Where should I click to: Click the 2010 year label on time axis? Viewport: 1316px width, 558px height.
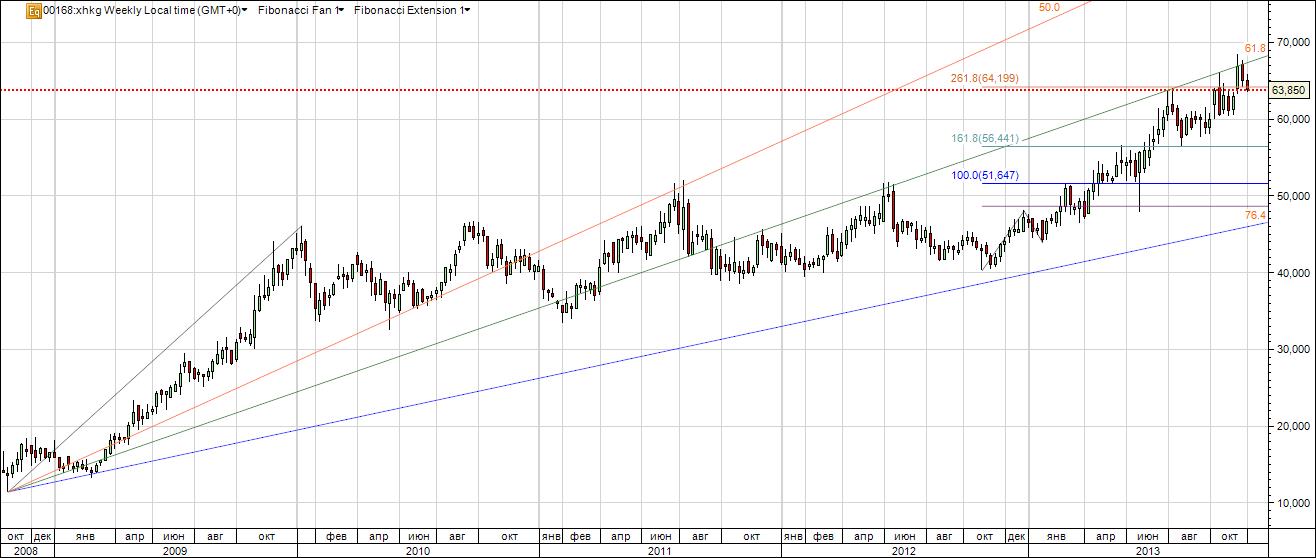(x=418, y=550)
